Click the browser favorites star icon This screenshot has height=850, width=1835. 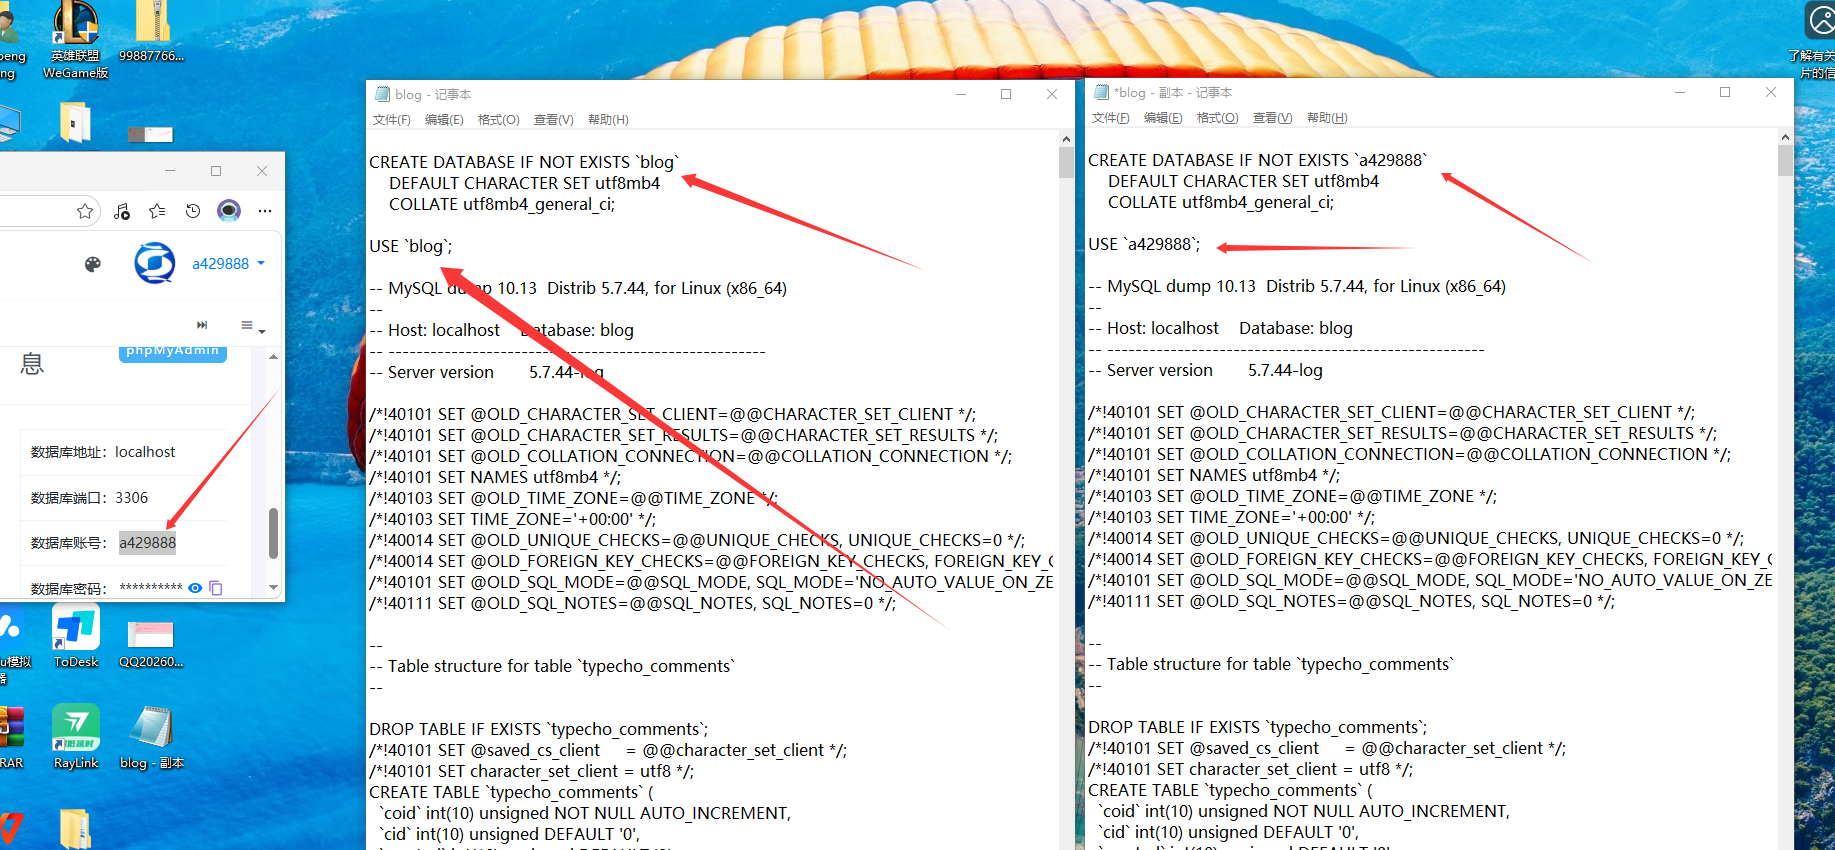point(85,211)
